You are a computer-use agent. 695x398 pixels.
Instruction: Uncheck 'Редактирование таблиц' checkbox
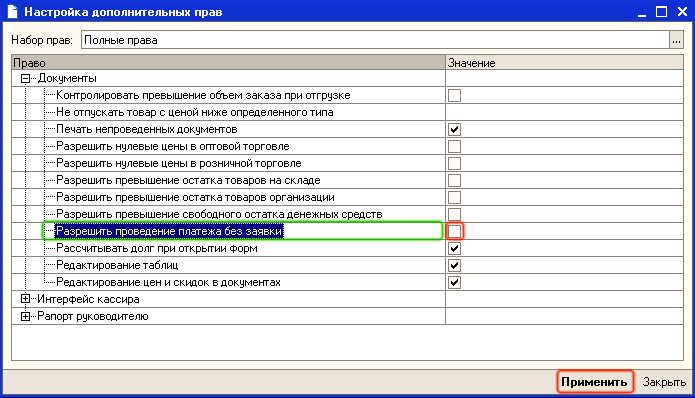[x=454, y=265]
